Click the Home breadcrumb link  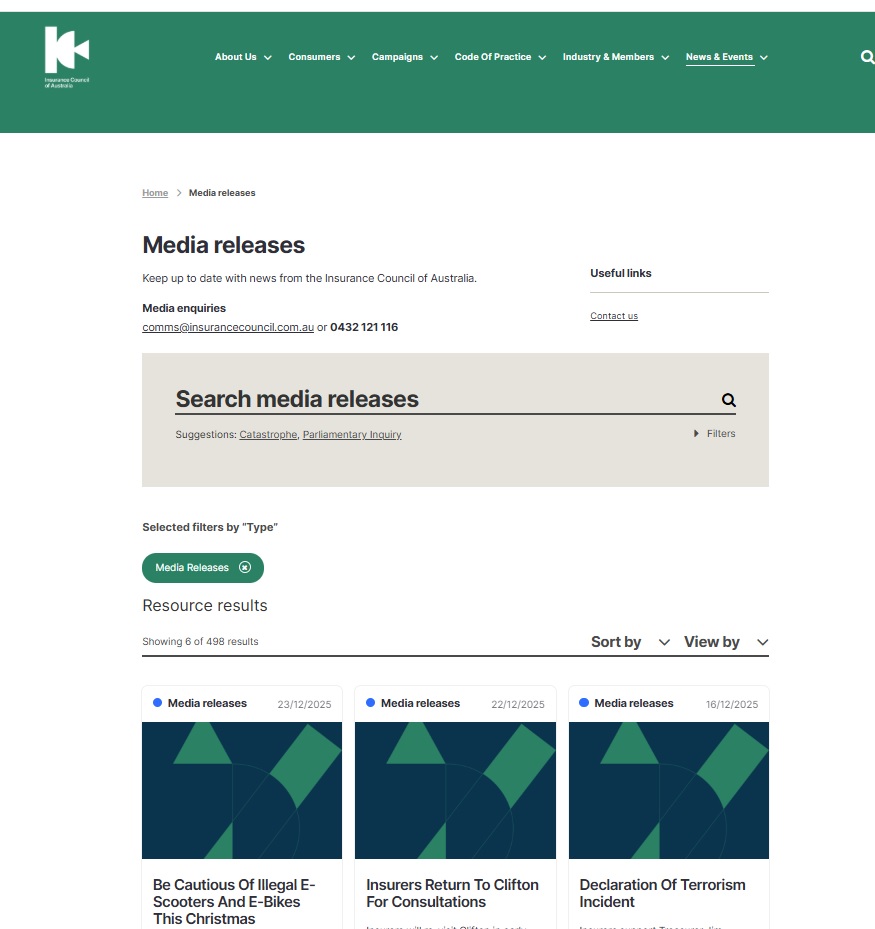(x=155, y=193)
